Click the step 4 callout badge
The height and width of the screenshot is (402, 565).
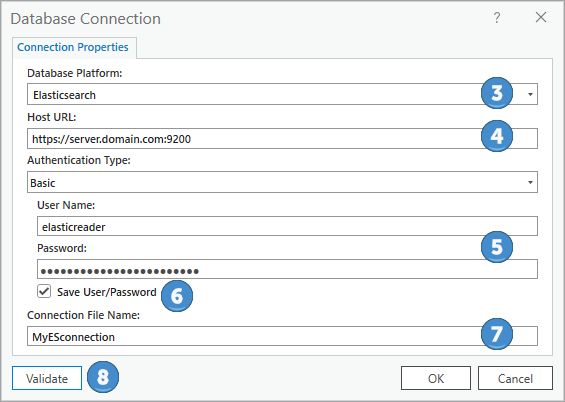pyautogui.click(x=497, y=136)
